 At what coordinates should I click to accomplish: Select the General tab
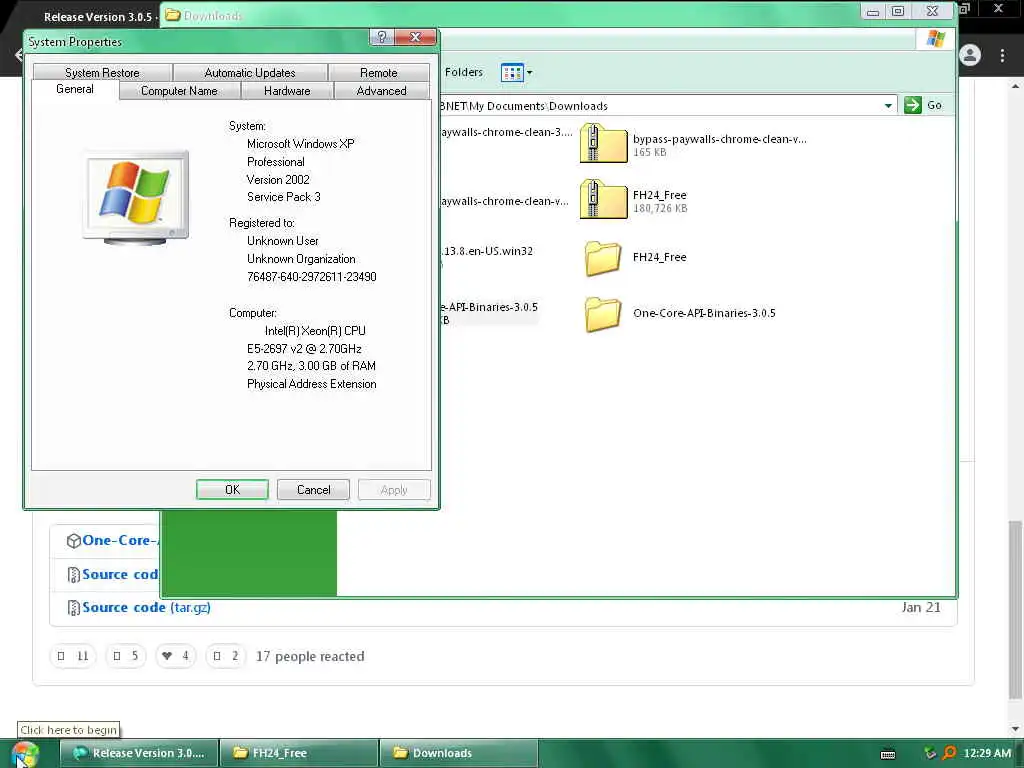pos(74,89)
